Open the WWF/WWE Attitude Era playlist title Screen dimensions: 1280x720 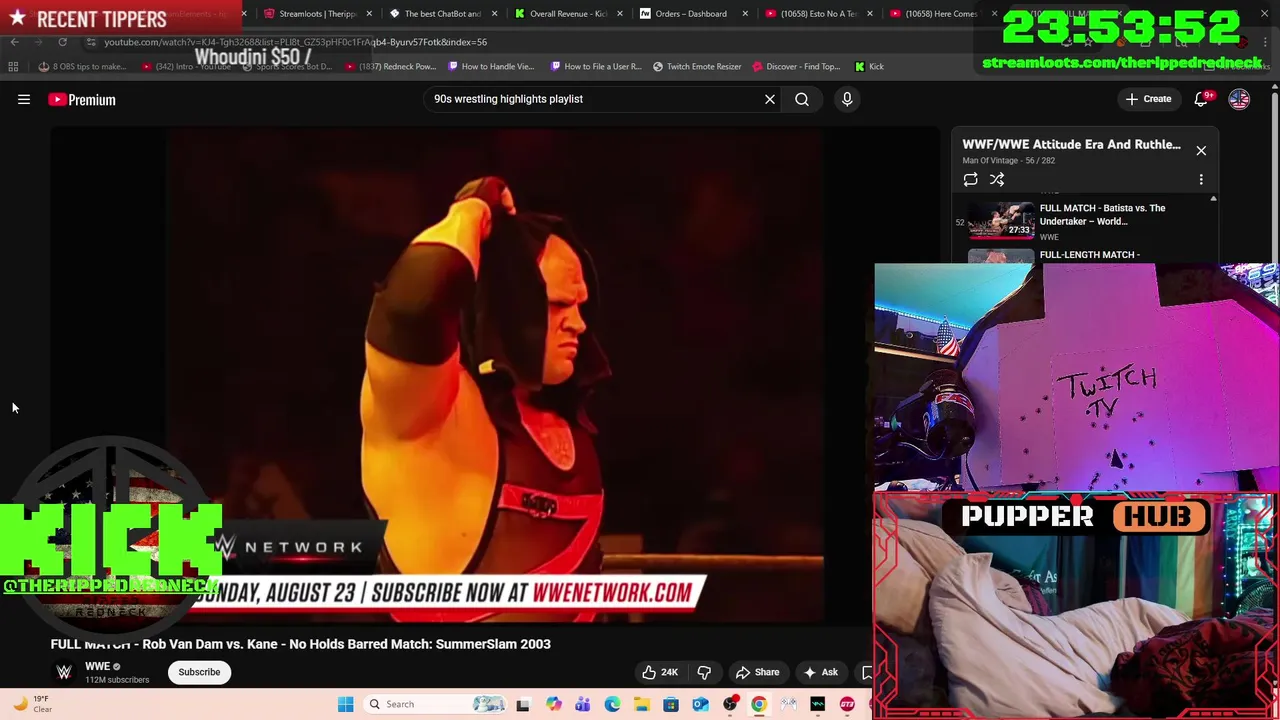(x=1071, y=144)
